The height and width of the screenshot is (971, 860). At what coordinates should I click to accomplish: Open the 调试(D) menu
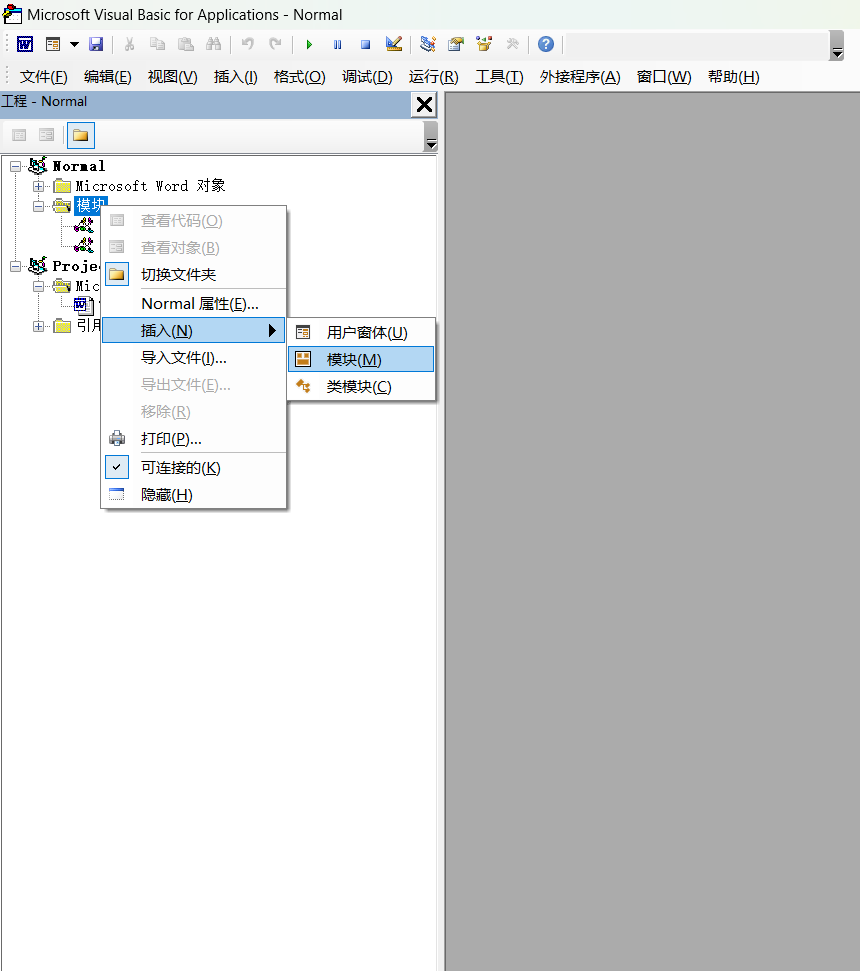point(367,77)
